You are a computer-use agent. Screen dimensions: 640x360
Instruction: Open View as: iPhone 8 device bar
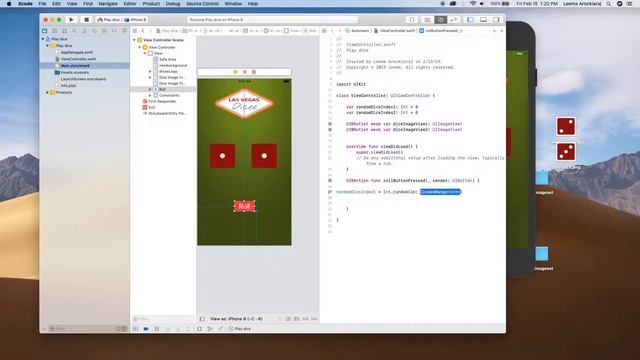coord(236,319)
